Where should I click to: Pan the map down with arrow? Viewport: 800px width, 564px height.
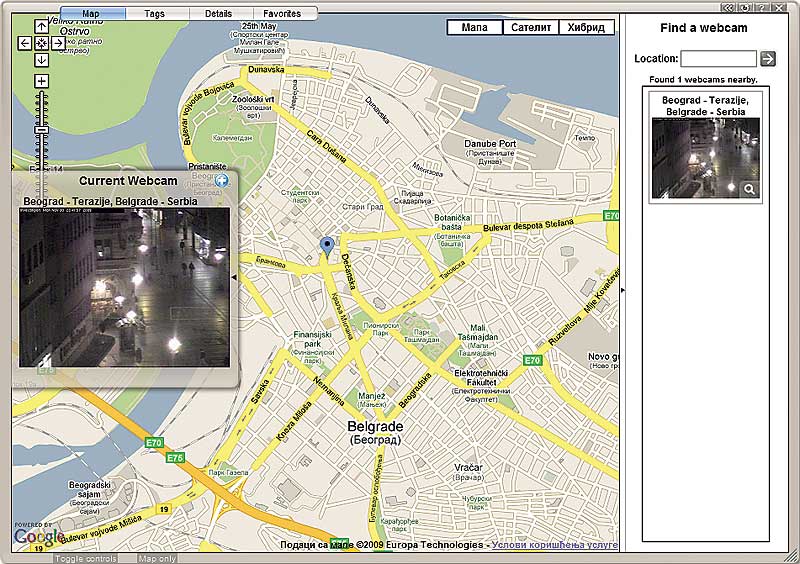41,60
